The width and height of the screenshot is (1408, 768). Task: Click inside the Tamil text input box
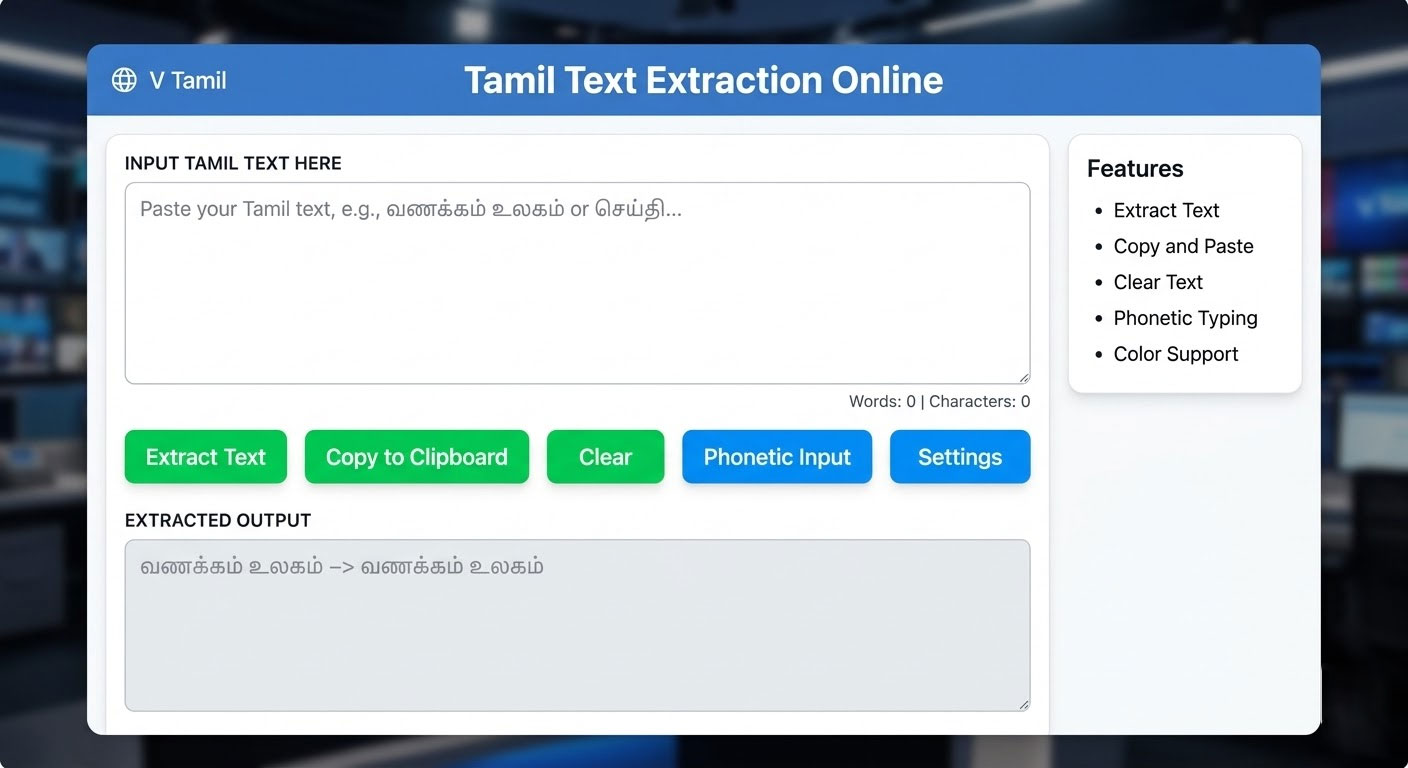point(577,282)
